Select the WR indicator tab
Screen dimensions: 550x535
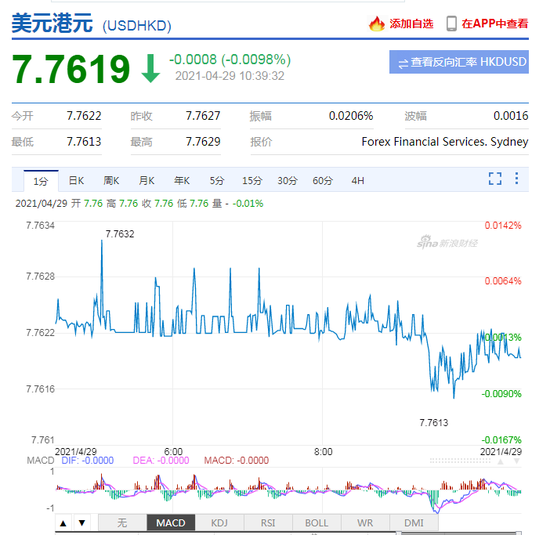(365, 523)
